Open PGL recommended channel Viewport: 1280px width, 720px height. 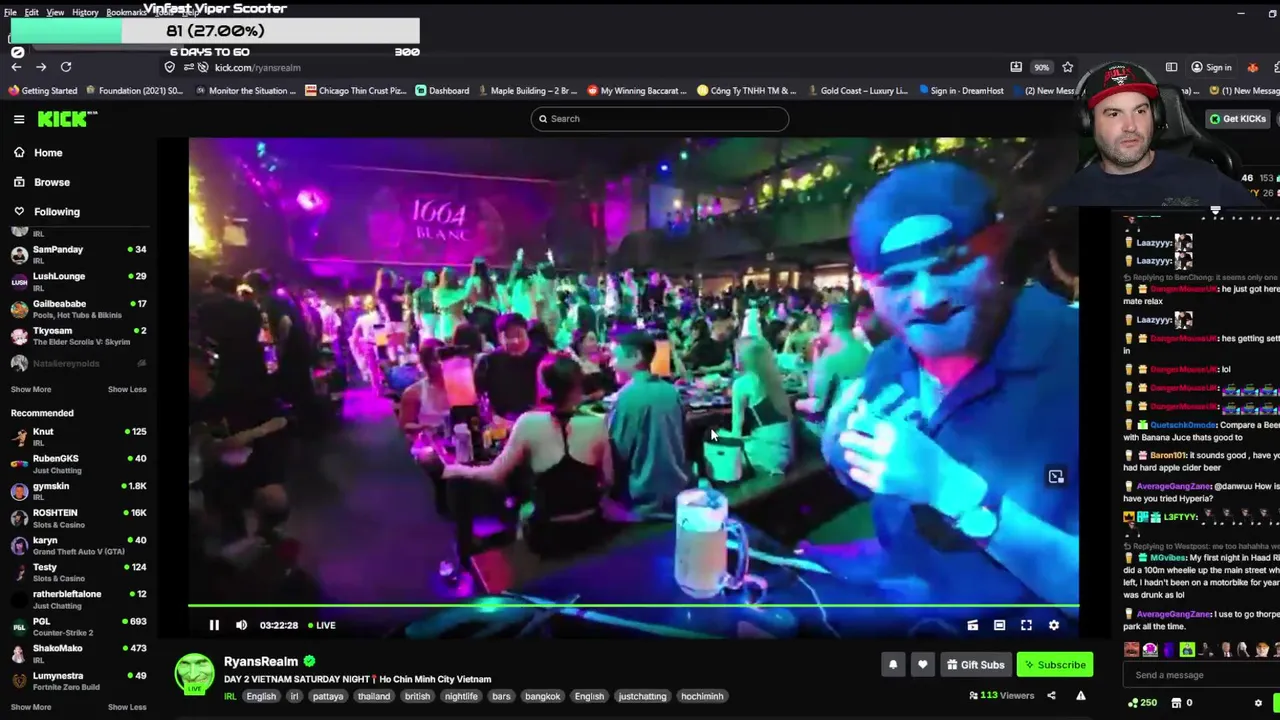point(78,626)
